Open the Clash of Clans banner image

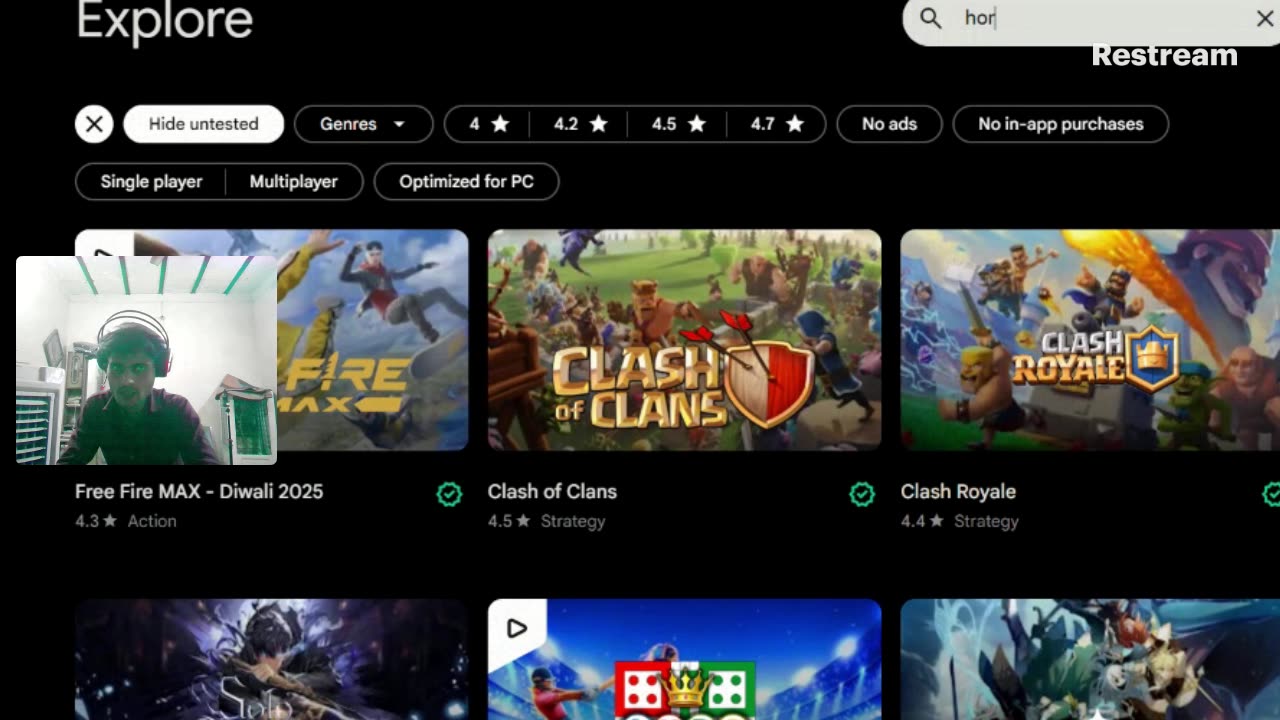click(684, 340)
